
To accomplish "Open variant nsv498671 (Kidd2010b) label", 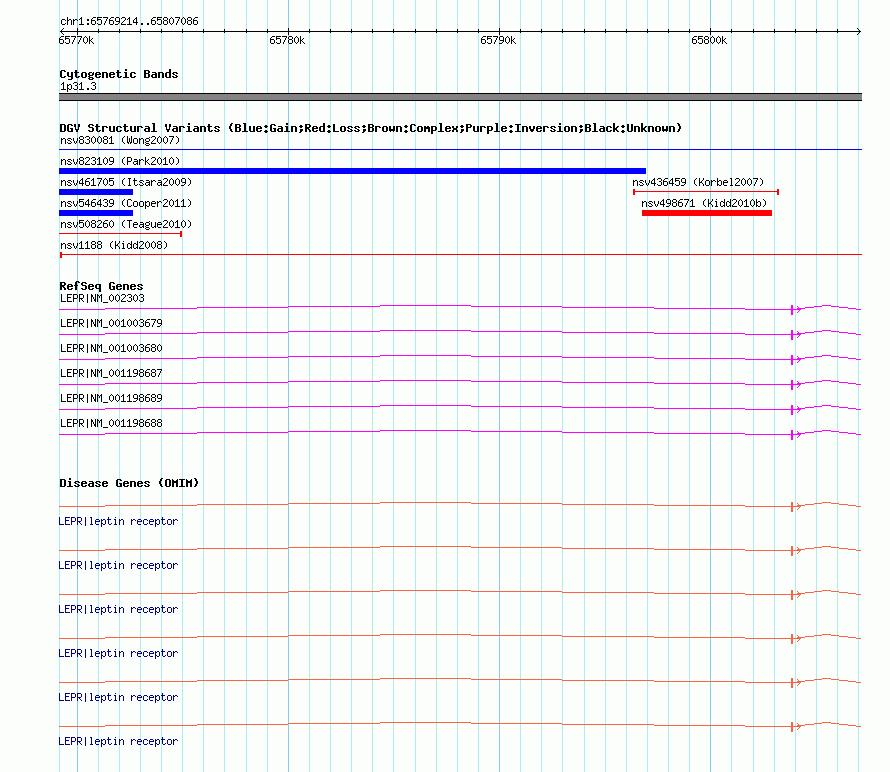I will 704,203.
